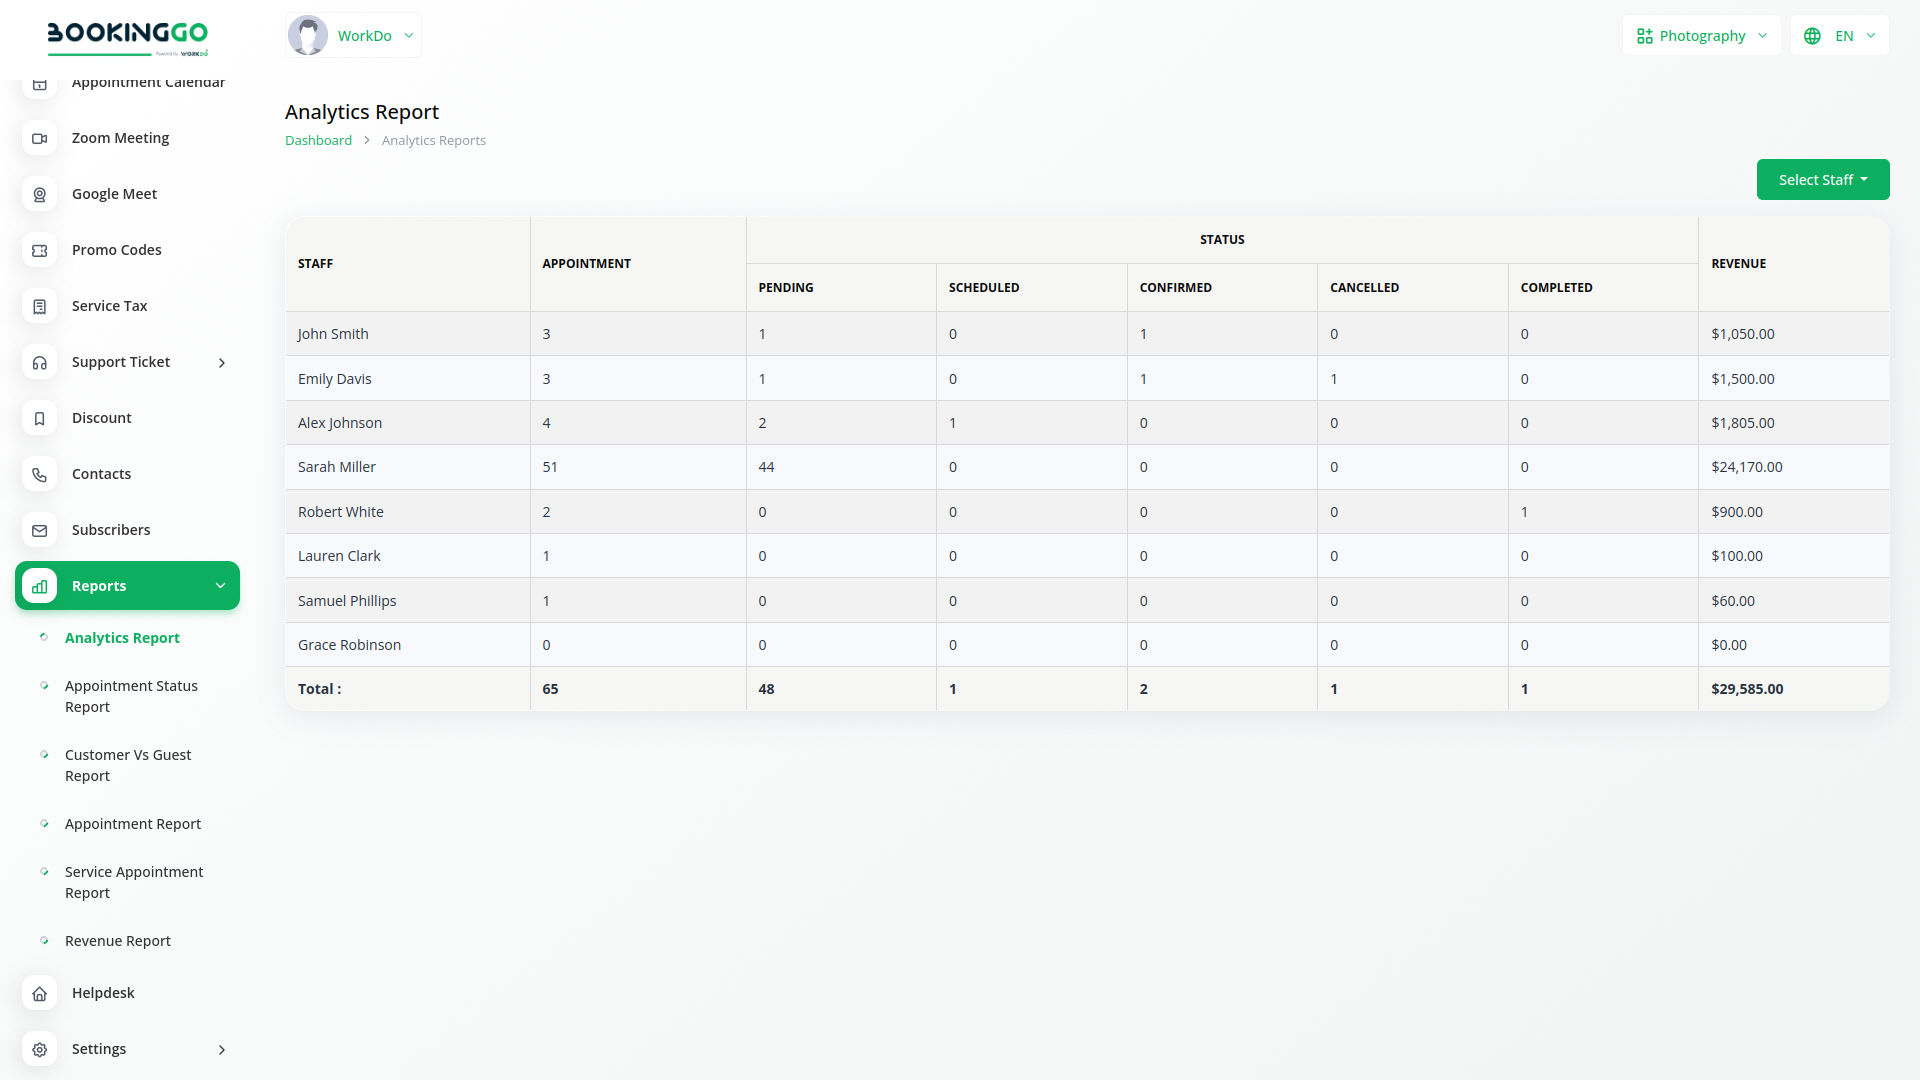
Task: Click the Google Meet webcam icon
Action: (x=40, y=194)
